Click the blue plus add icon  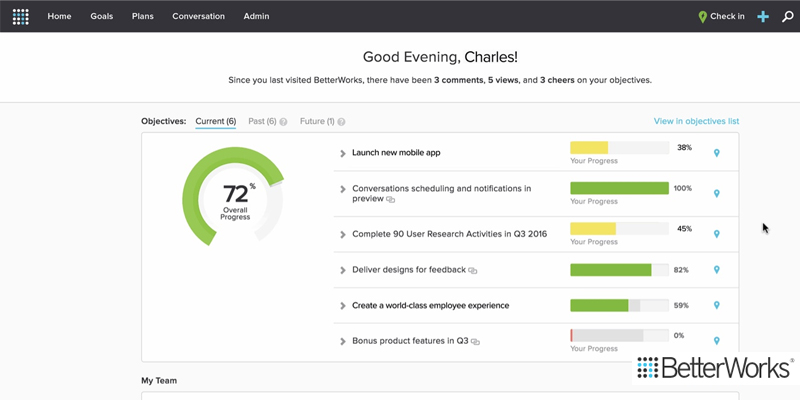click(763, 16)
